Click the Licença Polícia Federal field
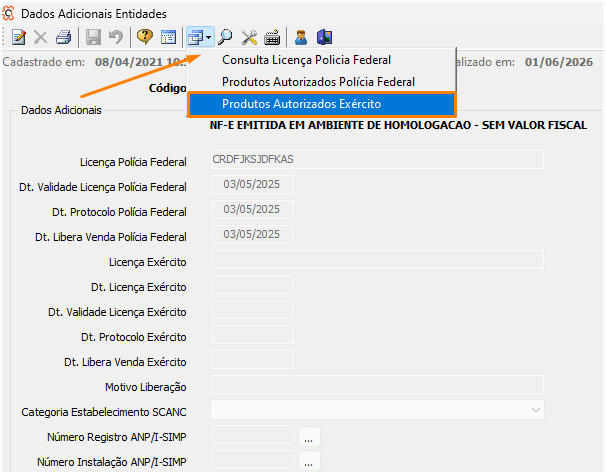The height and width of the screenshot is (472, 606). (x=377, y=159)
